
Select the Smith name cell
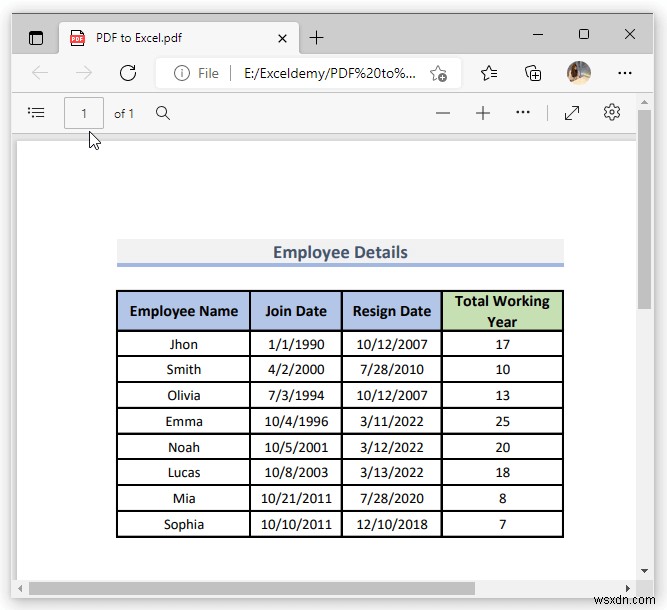point(184,369)
